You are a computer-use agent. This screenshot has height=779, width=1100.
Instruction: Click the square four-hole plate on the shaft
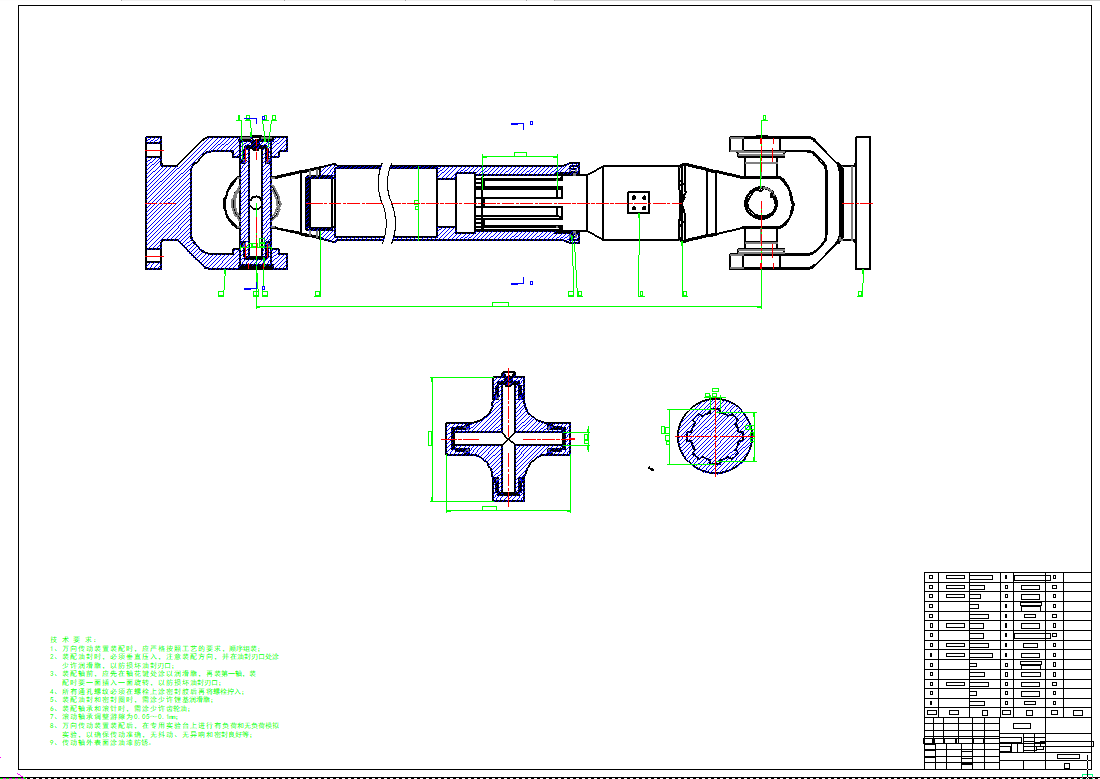pos(639,203)
